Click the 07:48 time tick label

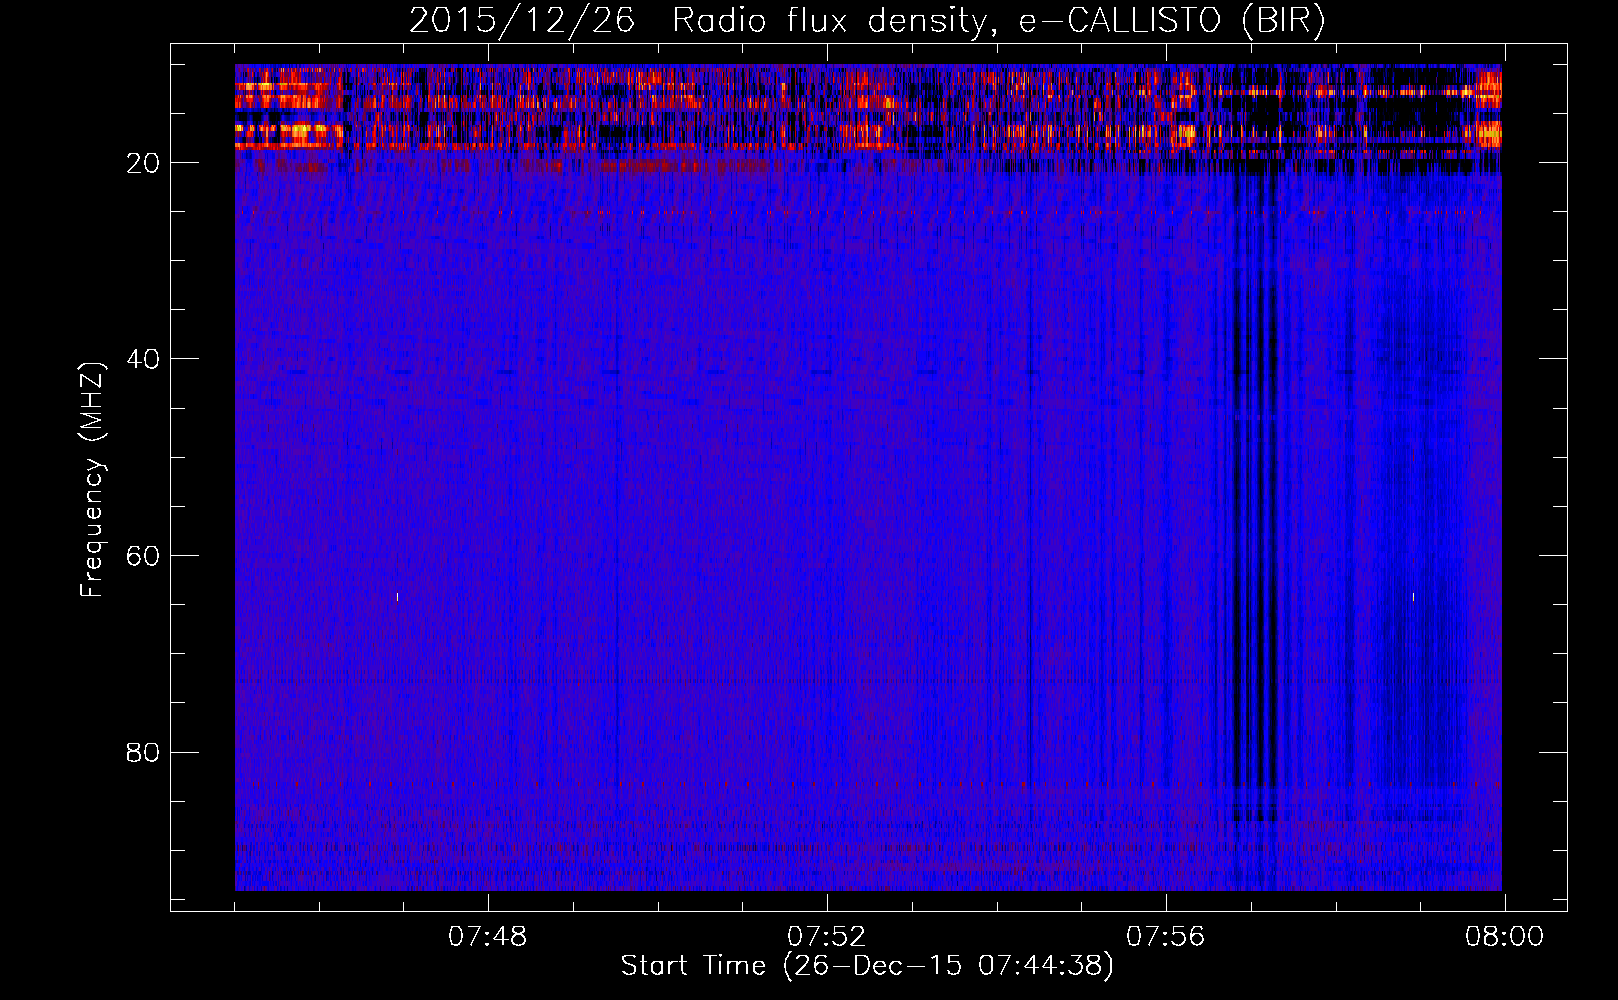pos(488,937)
